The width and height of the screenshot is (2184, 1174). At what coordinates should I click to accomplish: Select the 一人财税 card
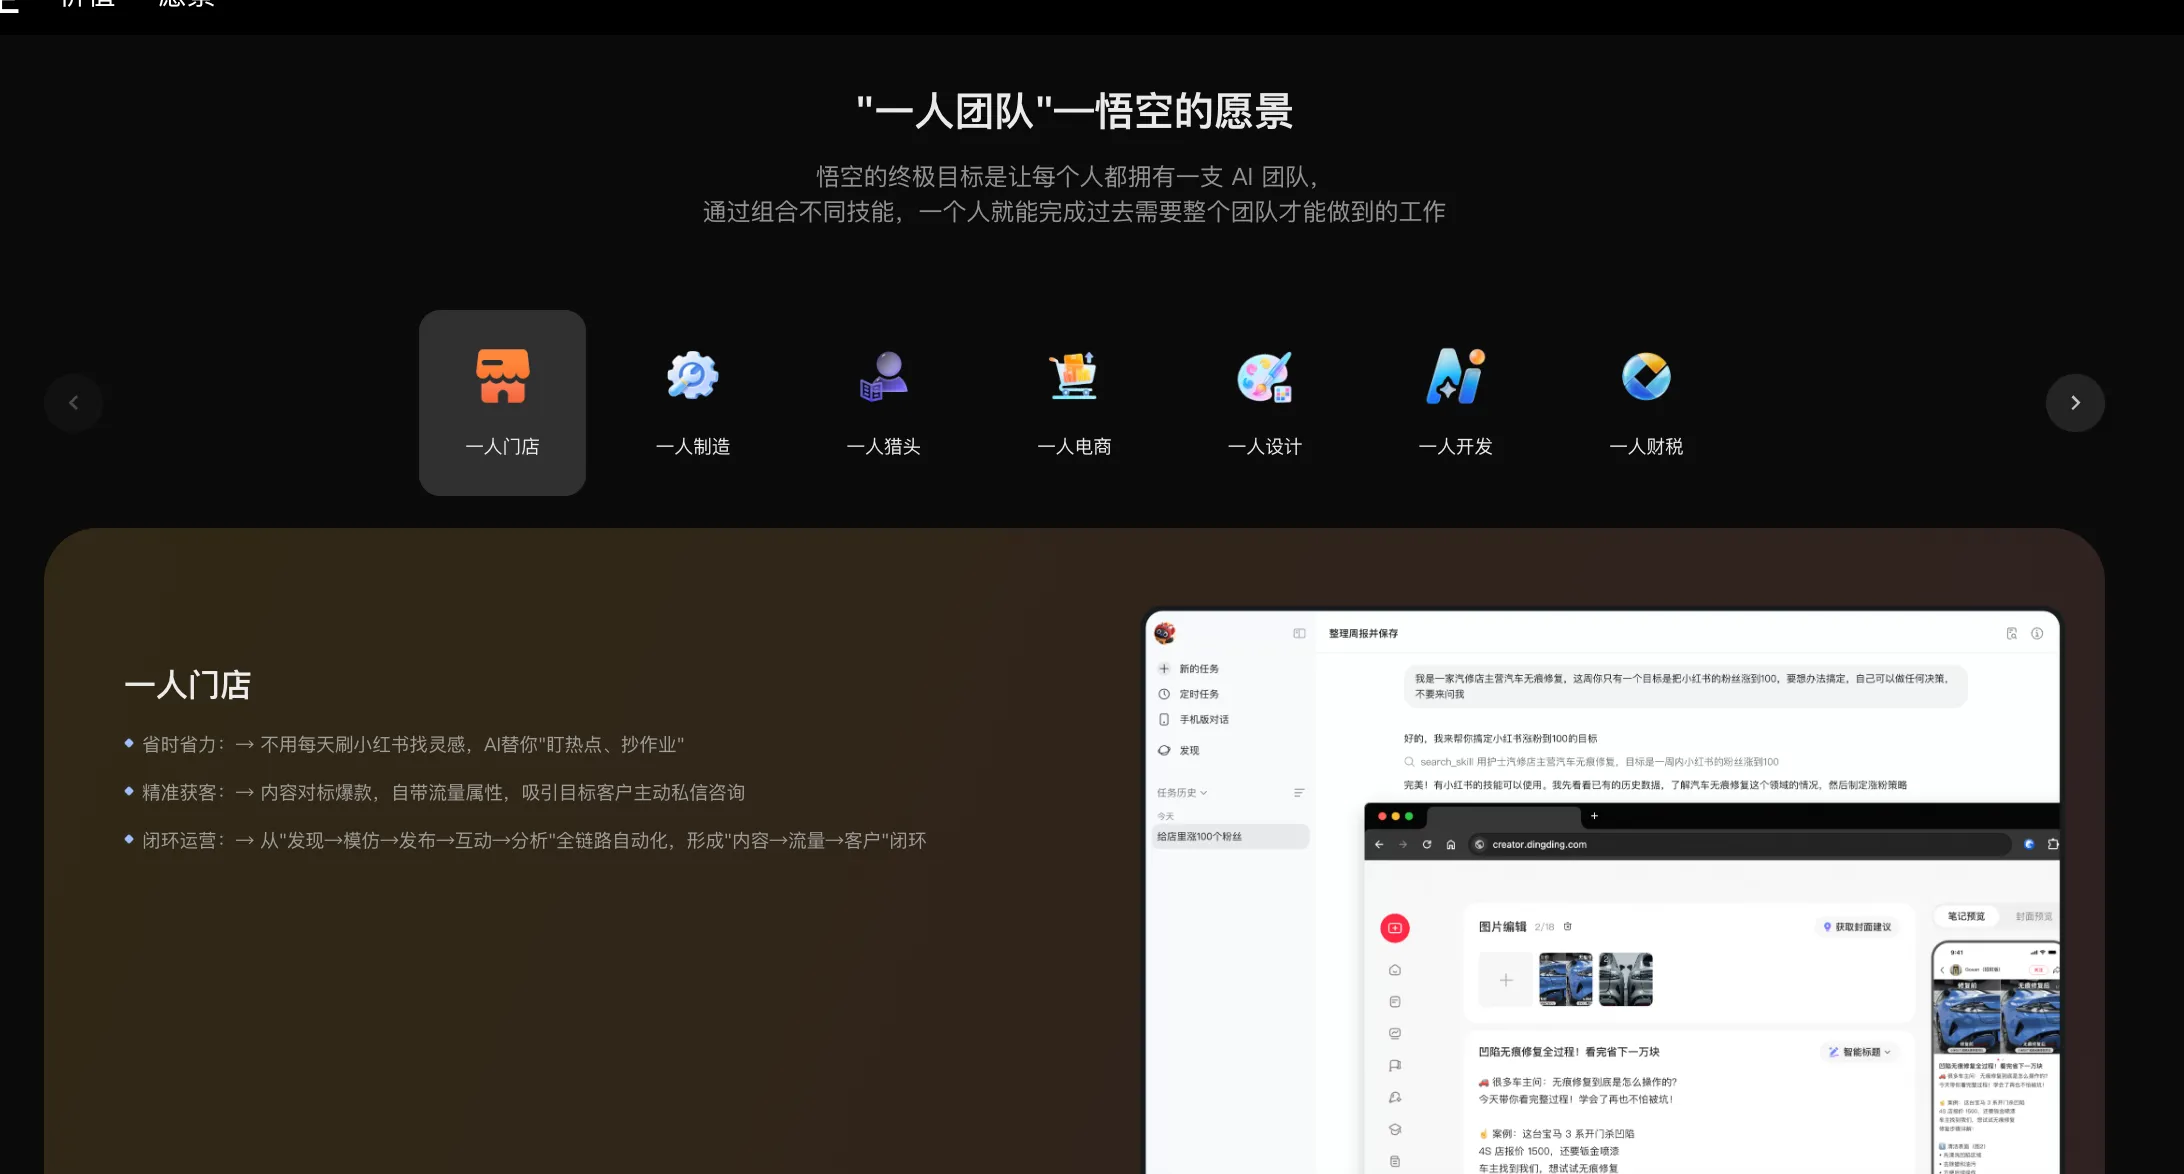pos(1646,402)
